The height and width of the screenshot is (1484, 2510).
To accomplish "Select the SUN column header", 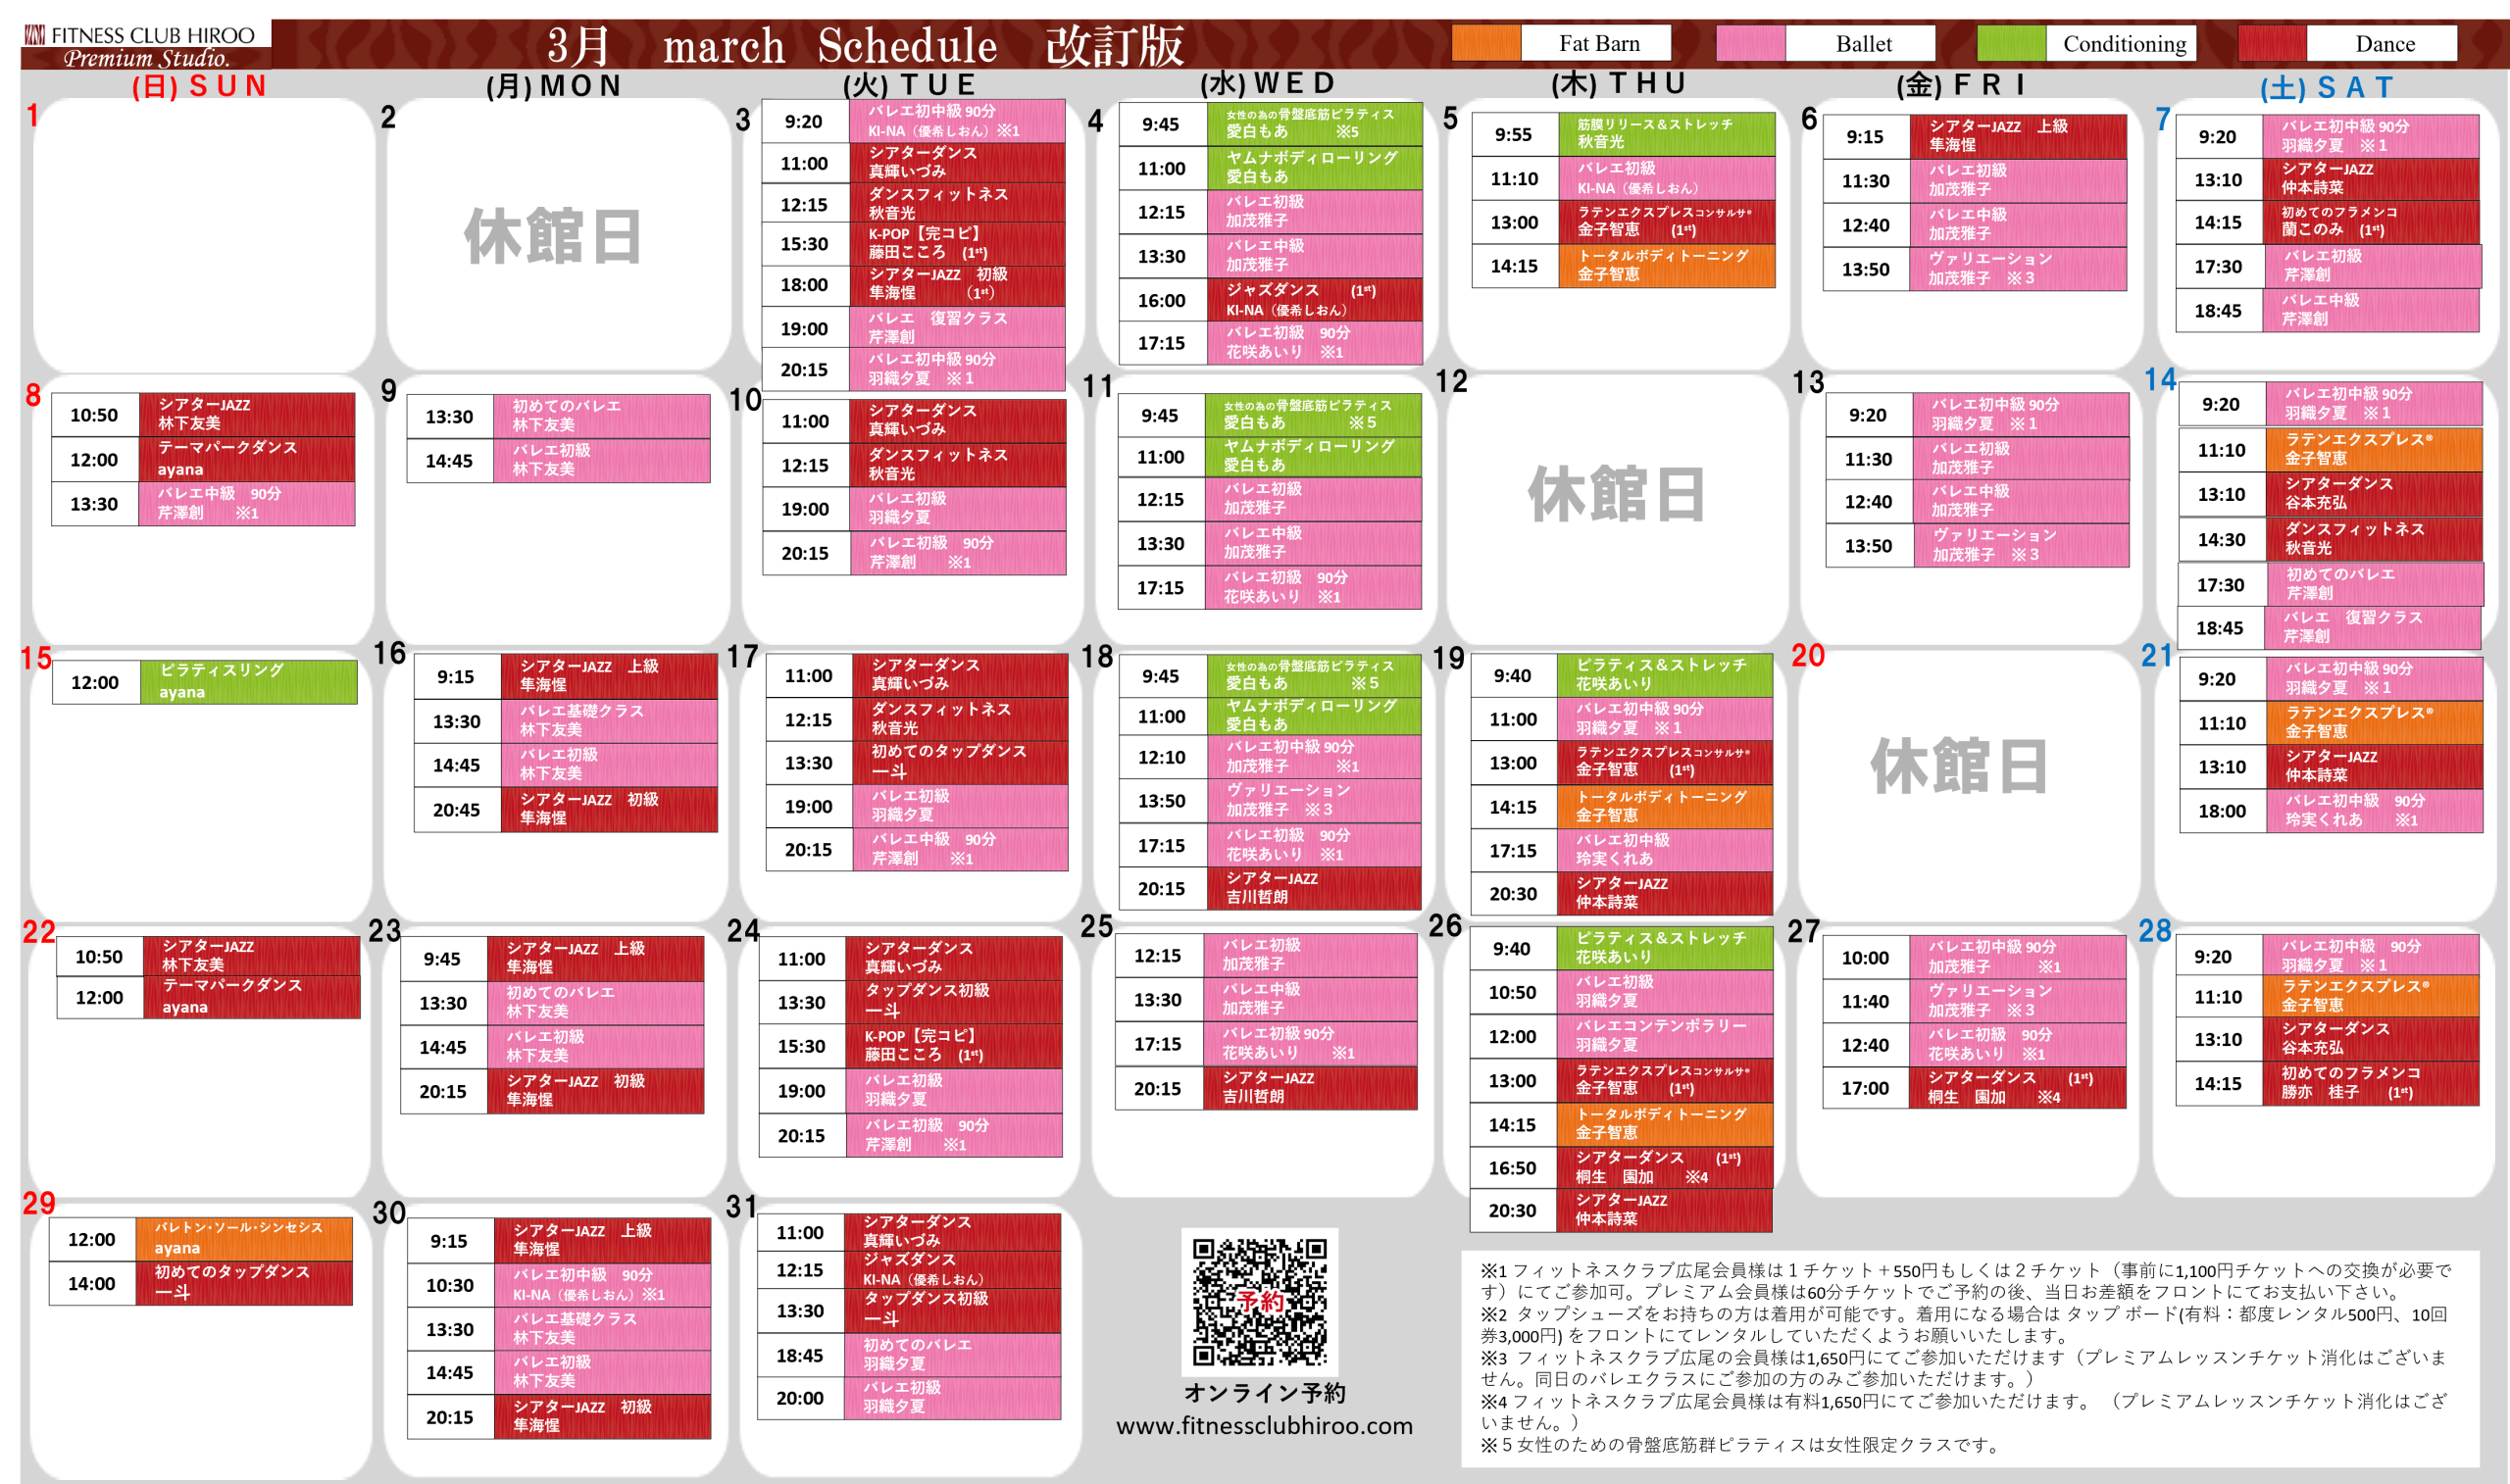I will 199,86.
